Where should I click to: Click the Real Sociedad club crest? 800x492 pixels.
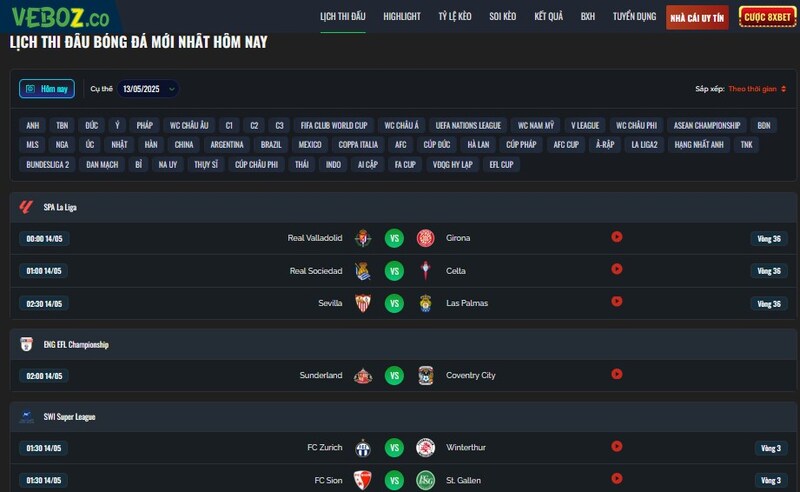click(363, 271)
